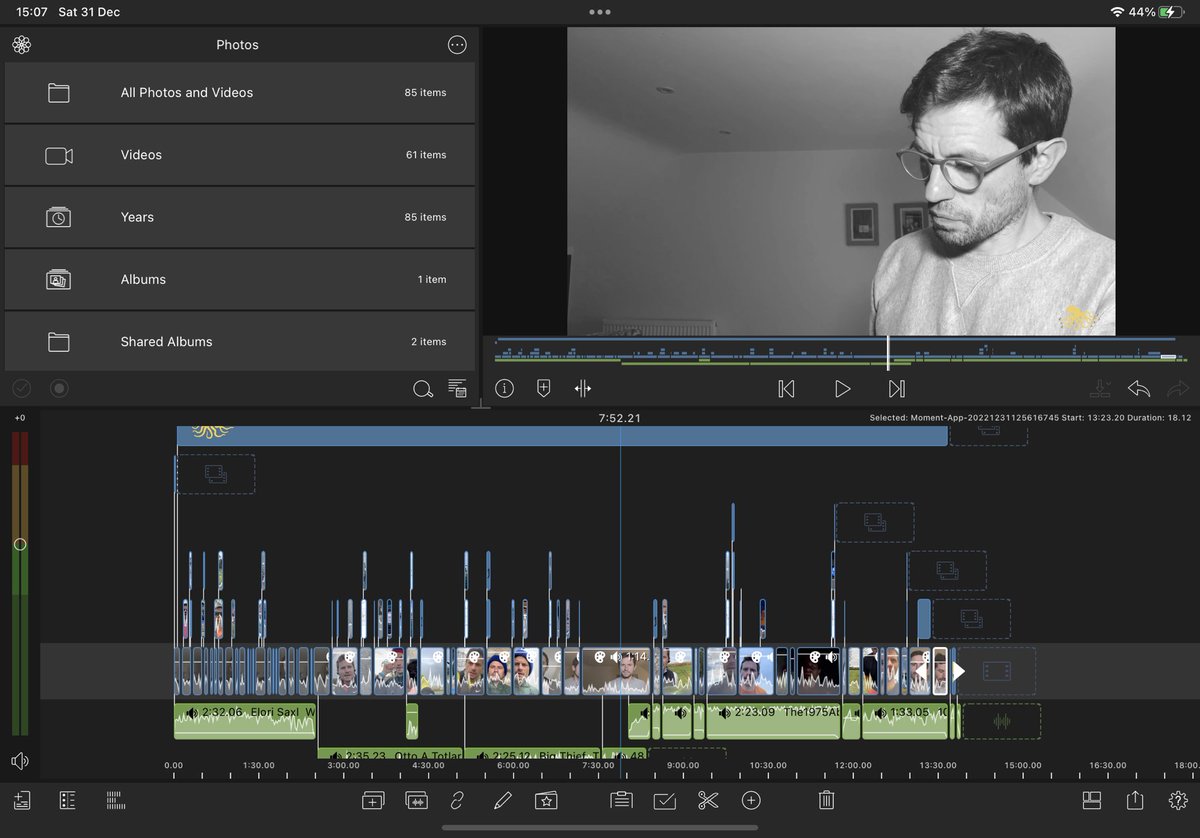Select the Otto A Totlar audio clip

pos(390,754)
